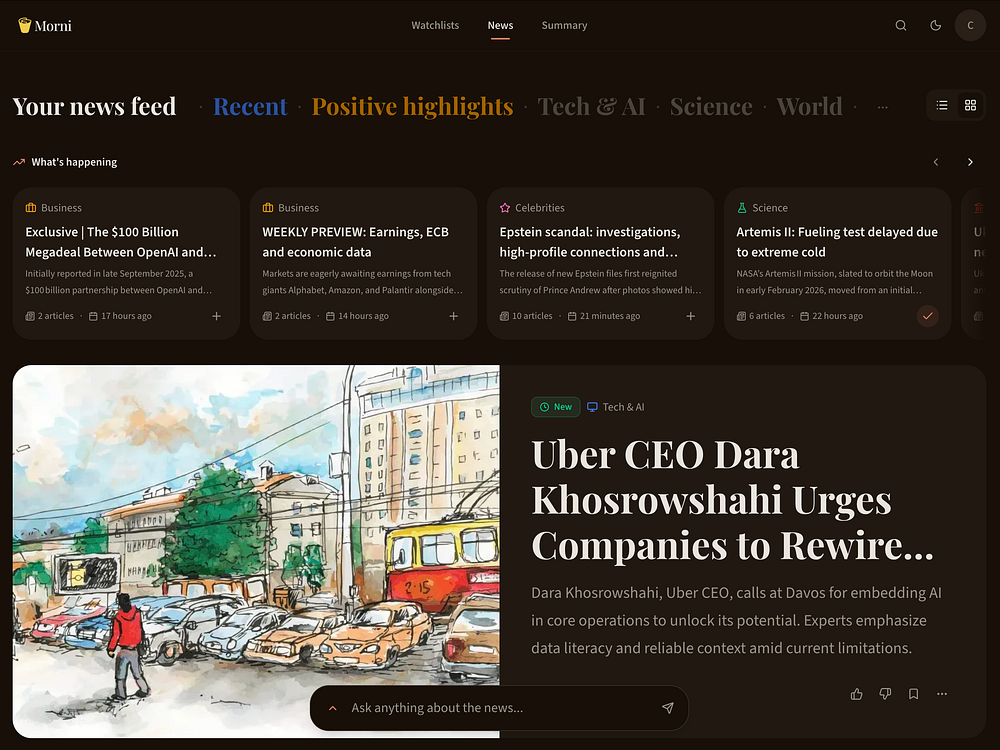Uncheck the Artemis II story checkmark
Screen dimensions: 1000x750
click(x=927, y=316)
